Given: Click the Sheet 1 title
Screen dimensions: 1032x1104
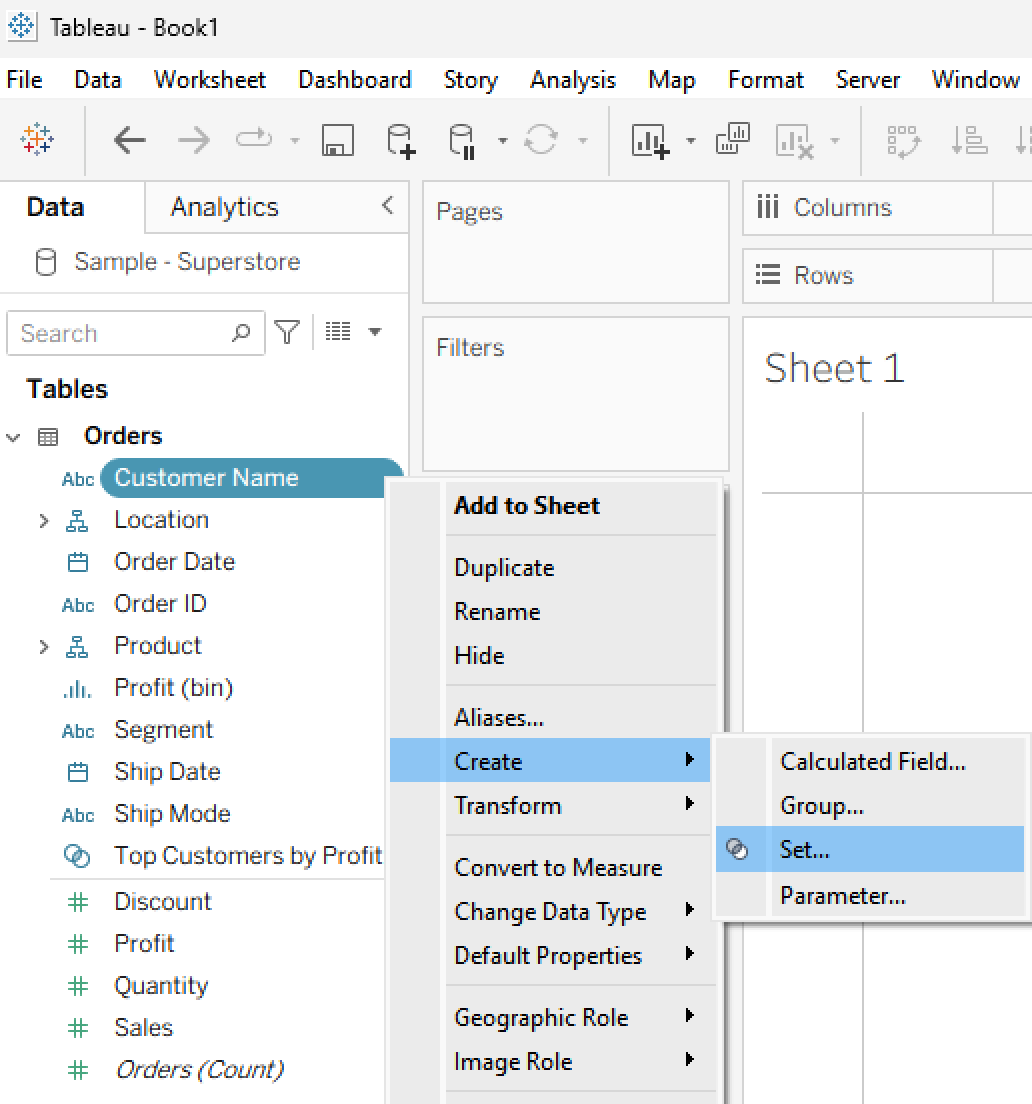Looking at the screenshot, I should [834, 368].
